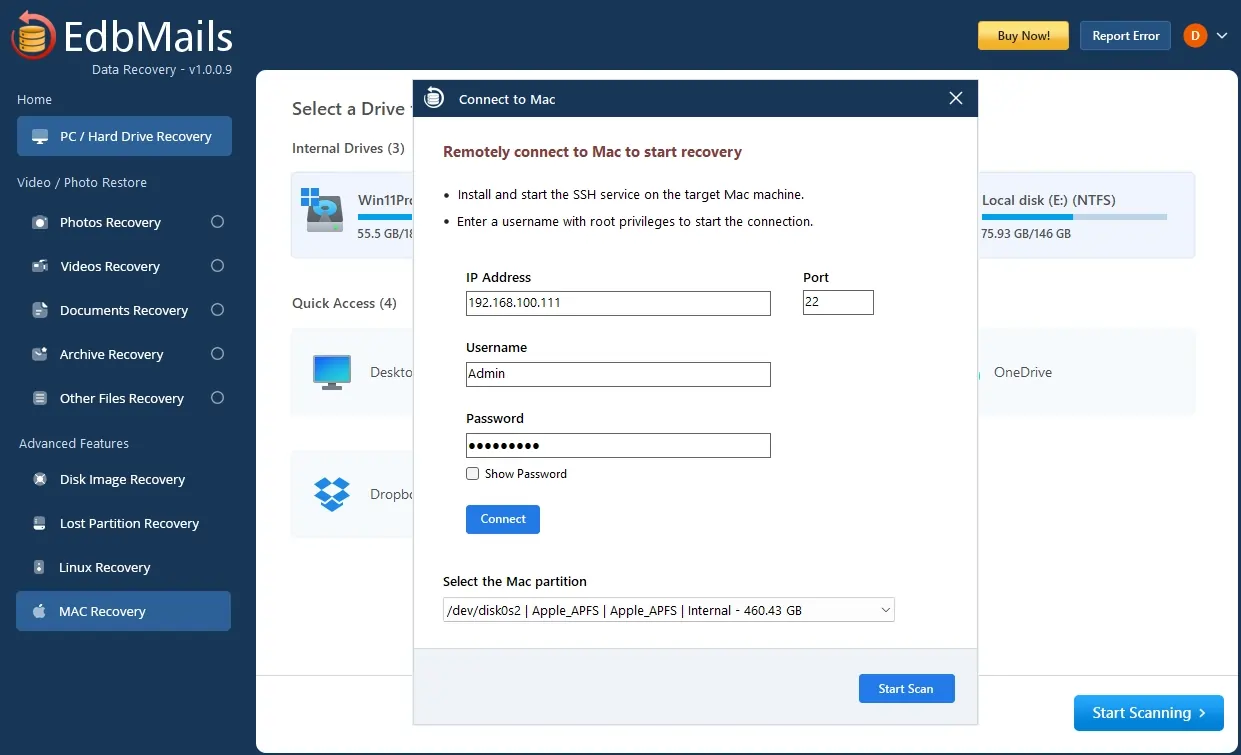
Task: Click the Apple logo beside MAC Recovery
Action: point(40,611)
